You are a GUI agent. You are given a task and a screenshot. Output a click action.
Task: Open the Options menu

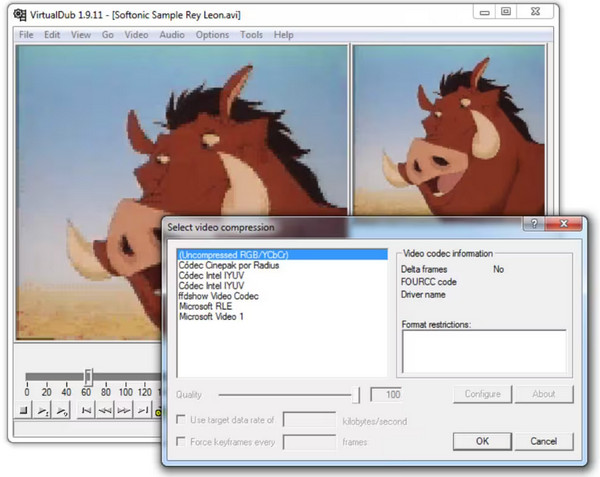click(212, 35)
